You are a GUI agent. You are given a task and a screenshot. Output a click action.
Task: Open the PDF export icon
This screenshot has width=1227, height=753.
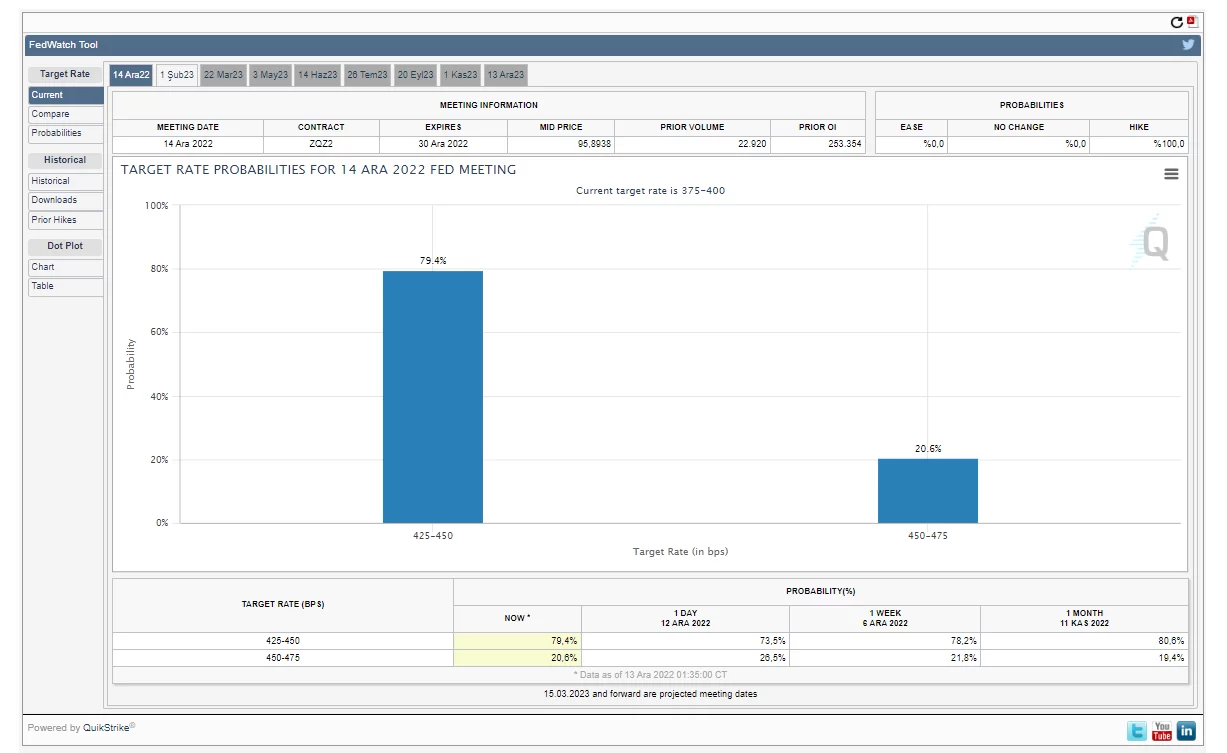pyautogui.click(x=1191, y=21)
